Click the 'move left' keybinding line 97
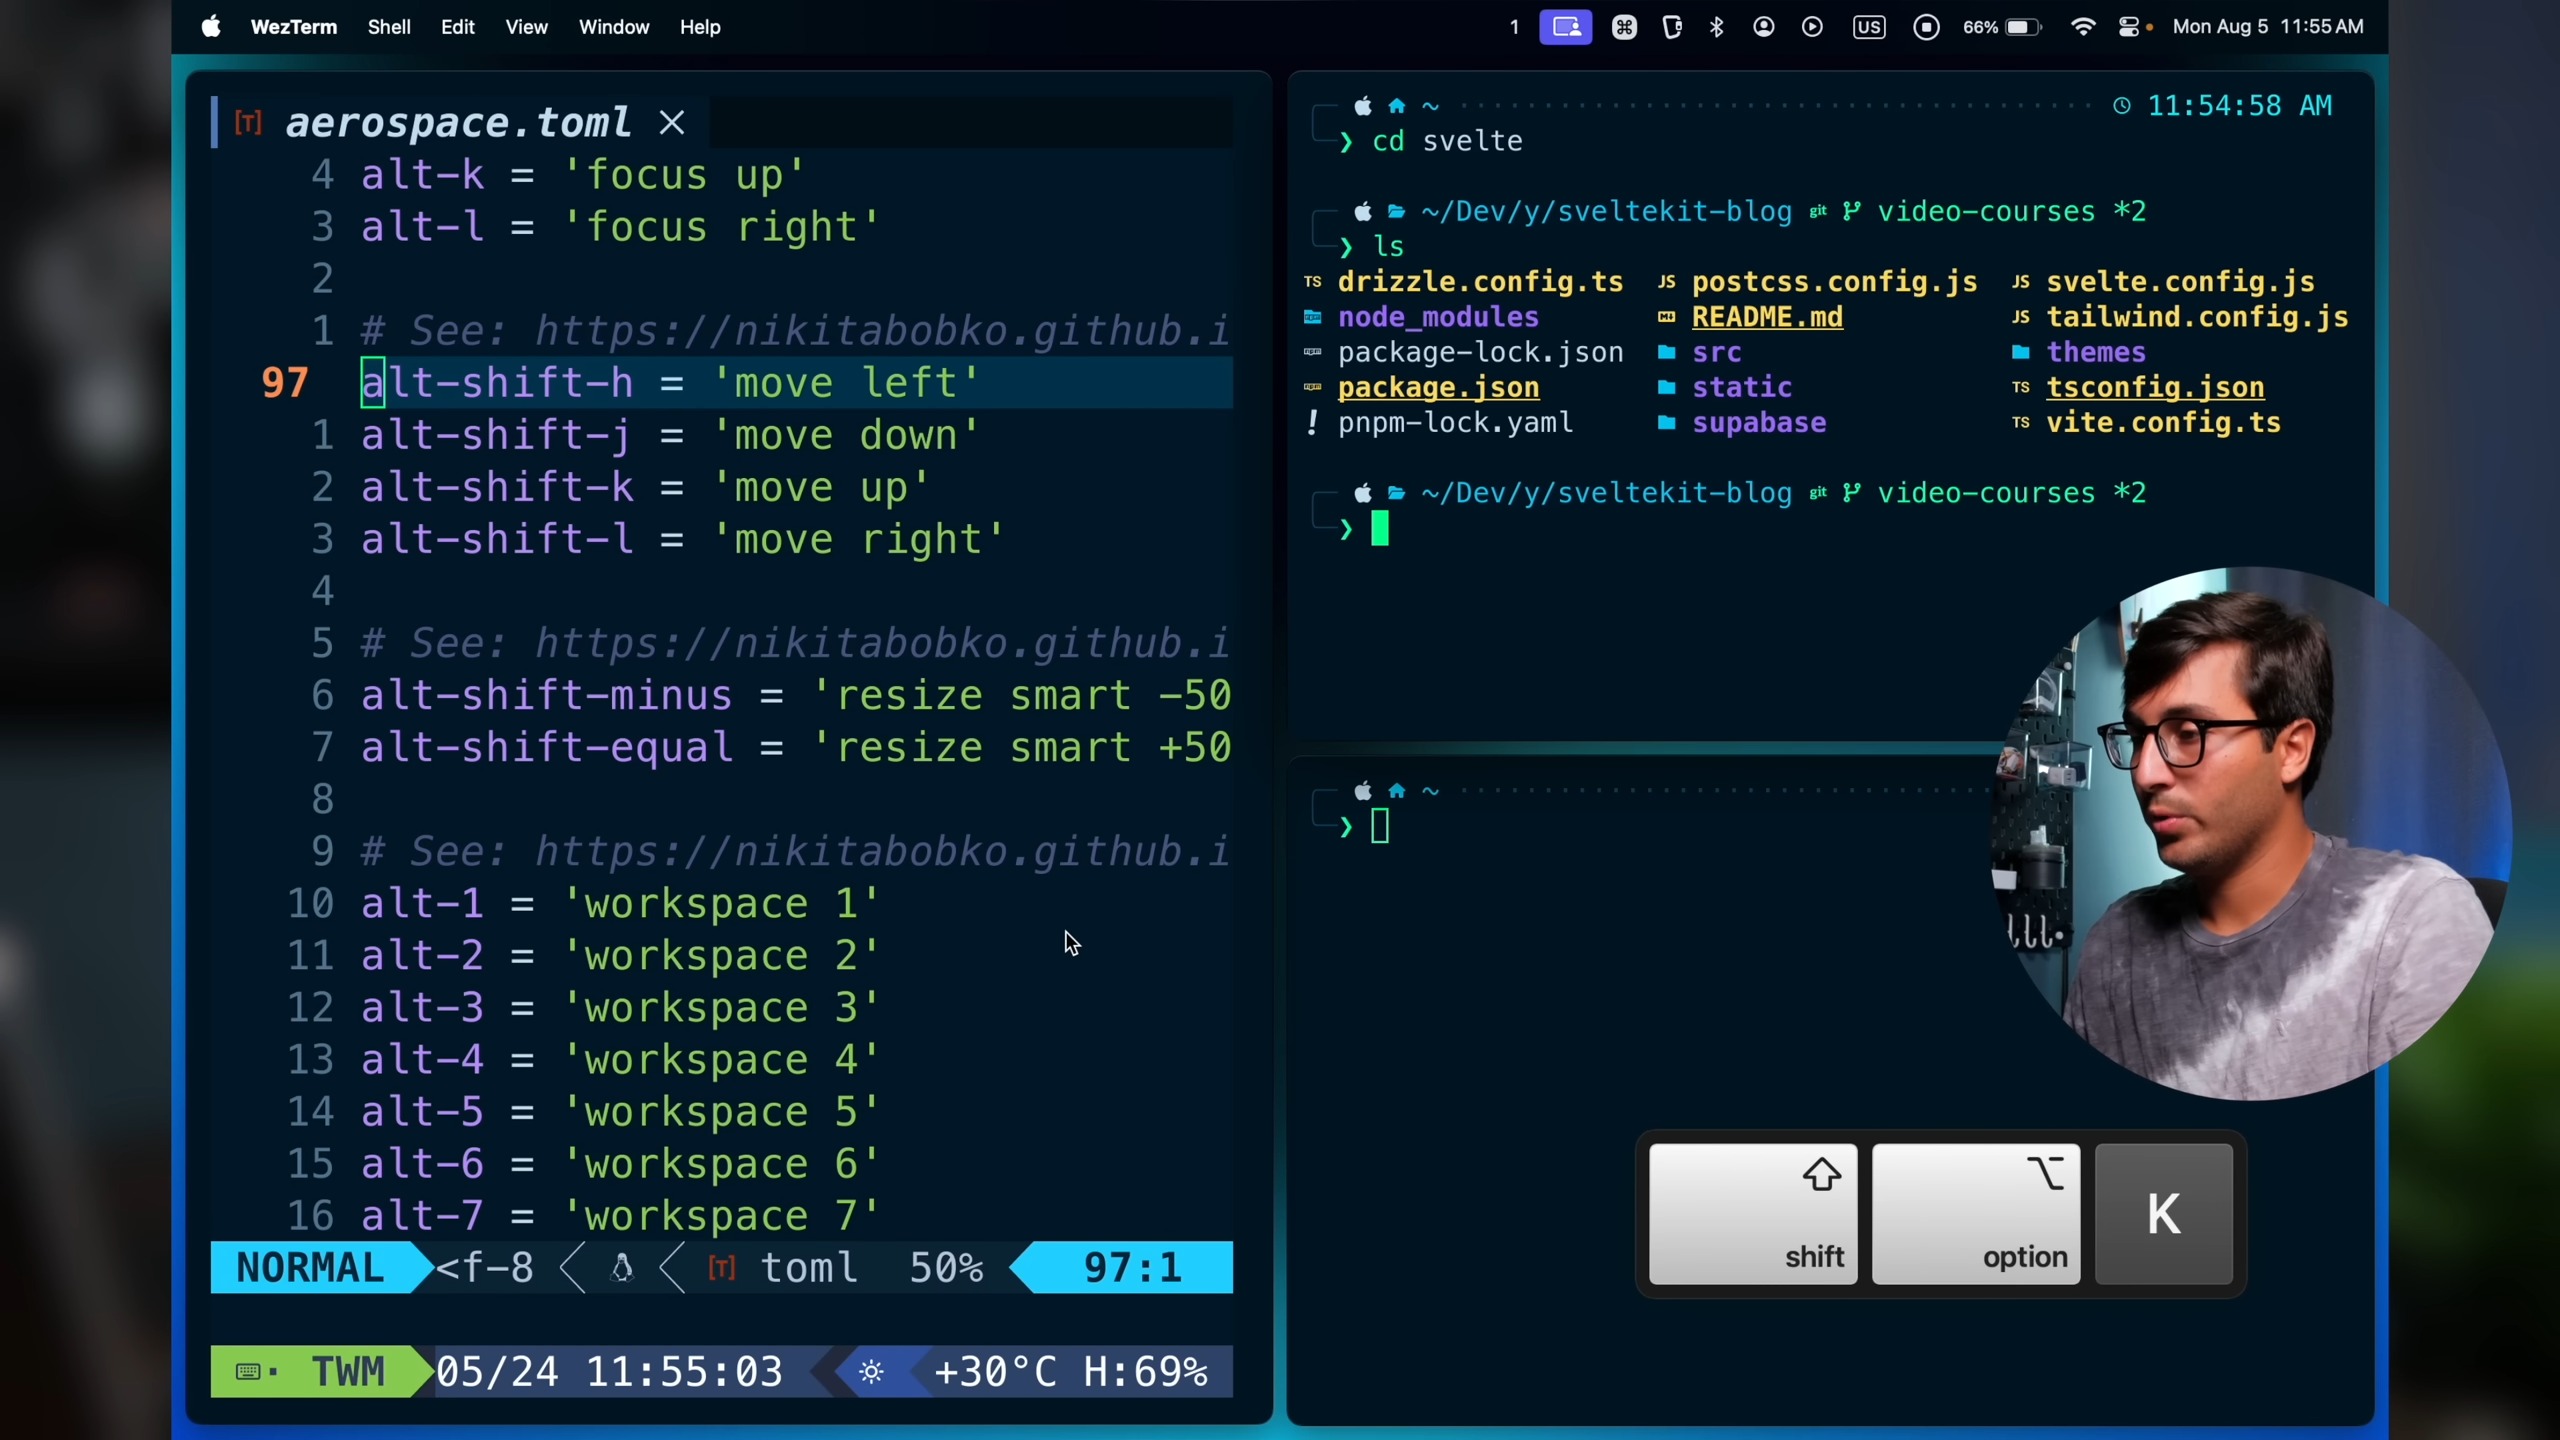 [x=670, y=383]
